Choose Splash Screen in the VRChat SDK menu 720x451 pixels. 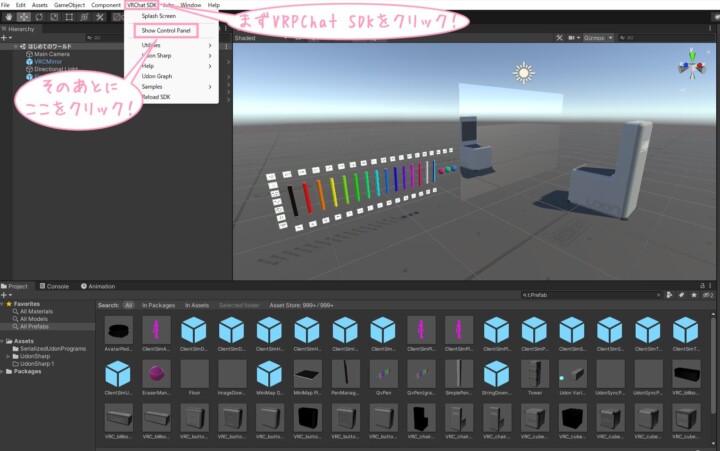point(158,16)
